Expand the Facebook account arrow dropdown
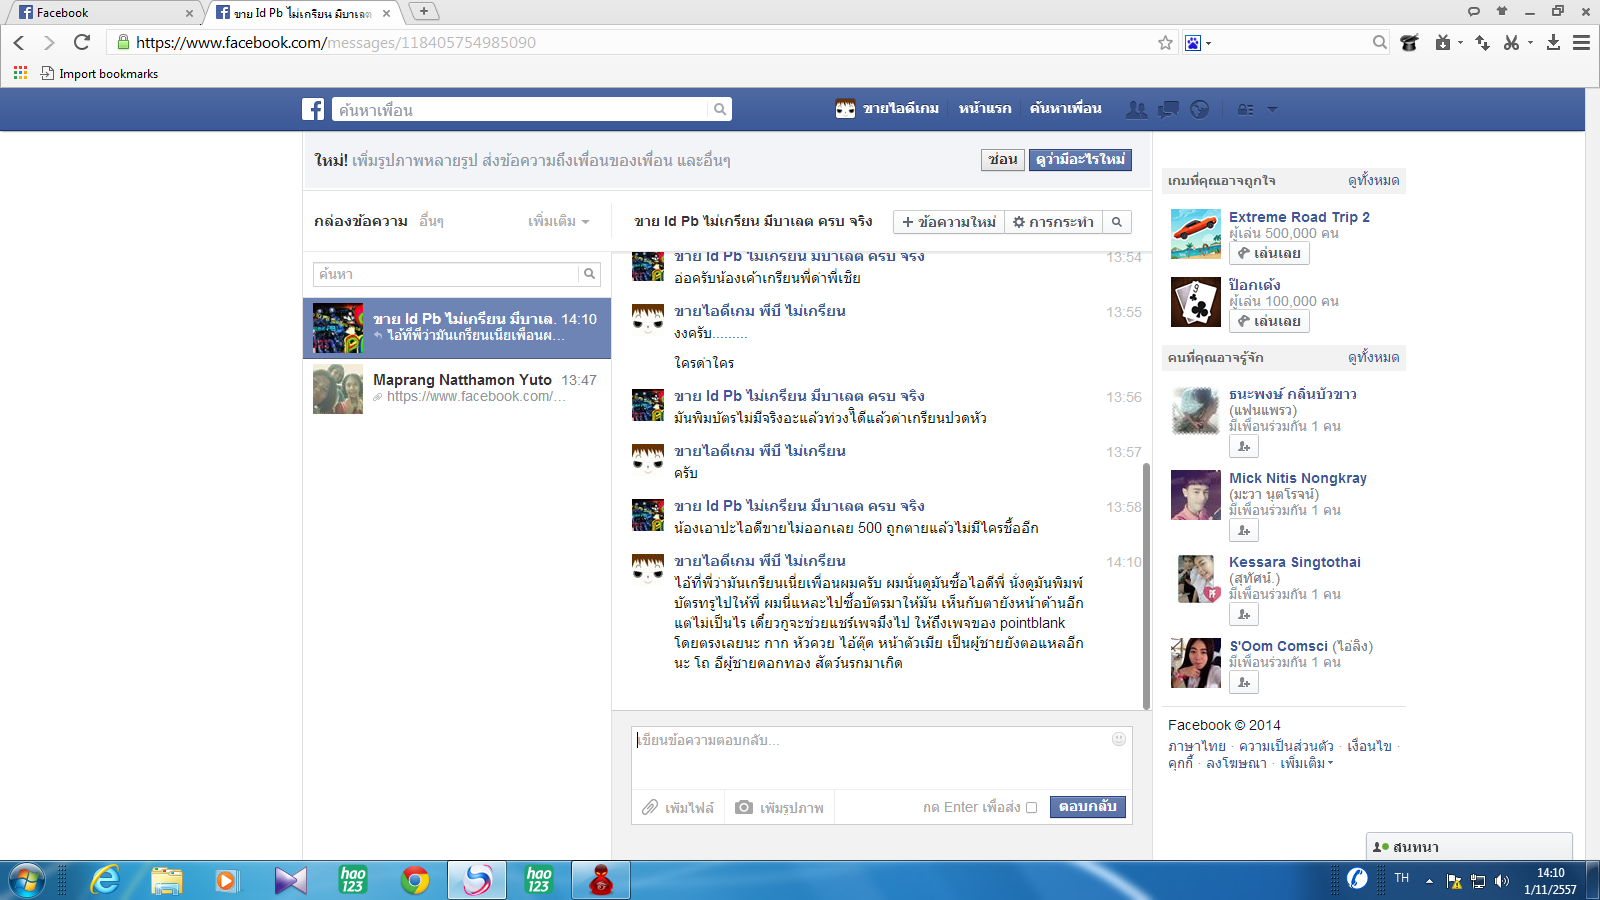This screenshot has width=1600, height=900. [1272, 109]
